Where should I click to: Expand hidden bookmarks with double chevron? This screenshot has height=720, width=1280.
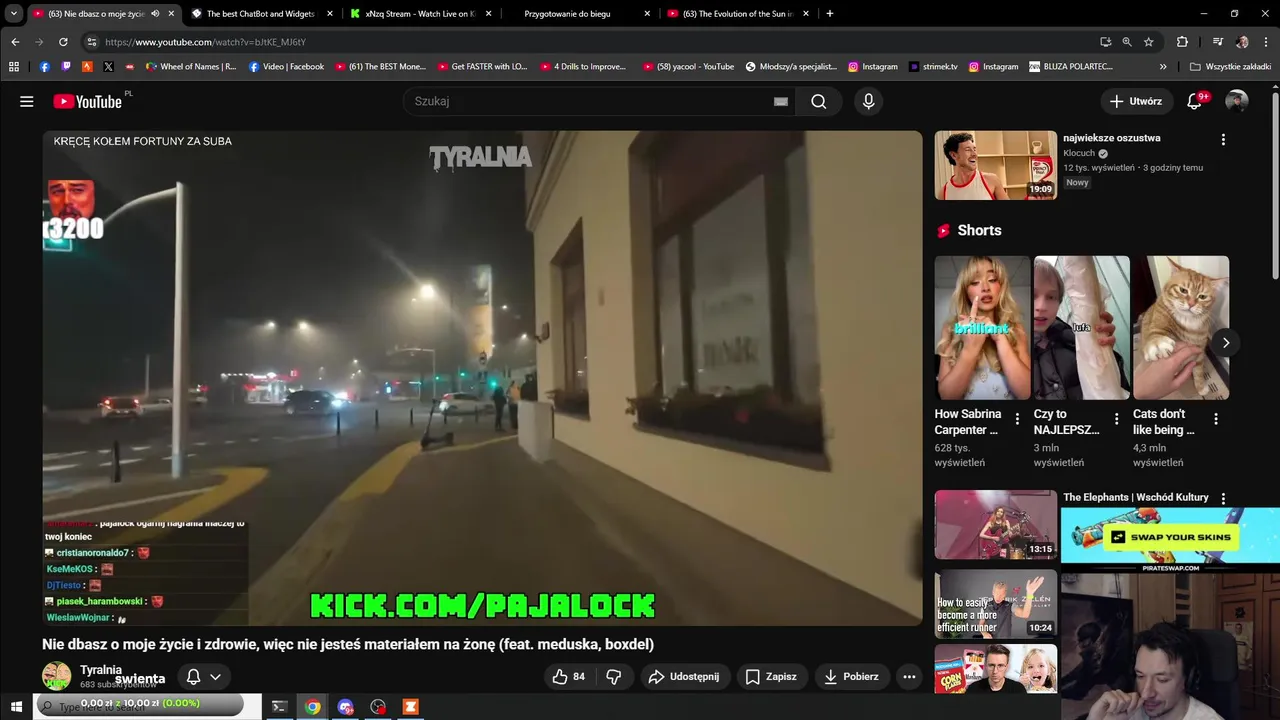(x=1163, y=67)
